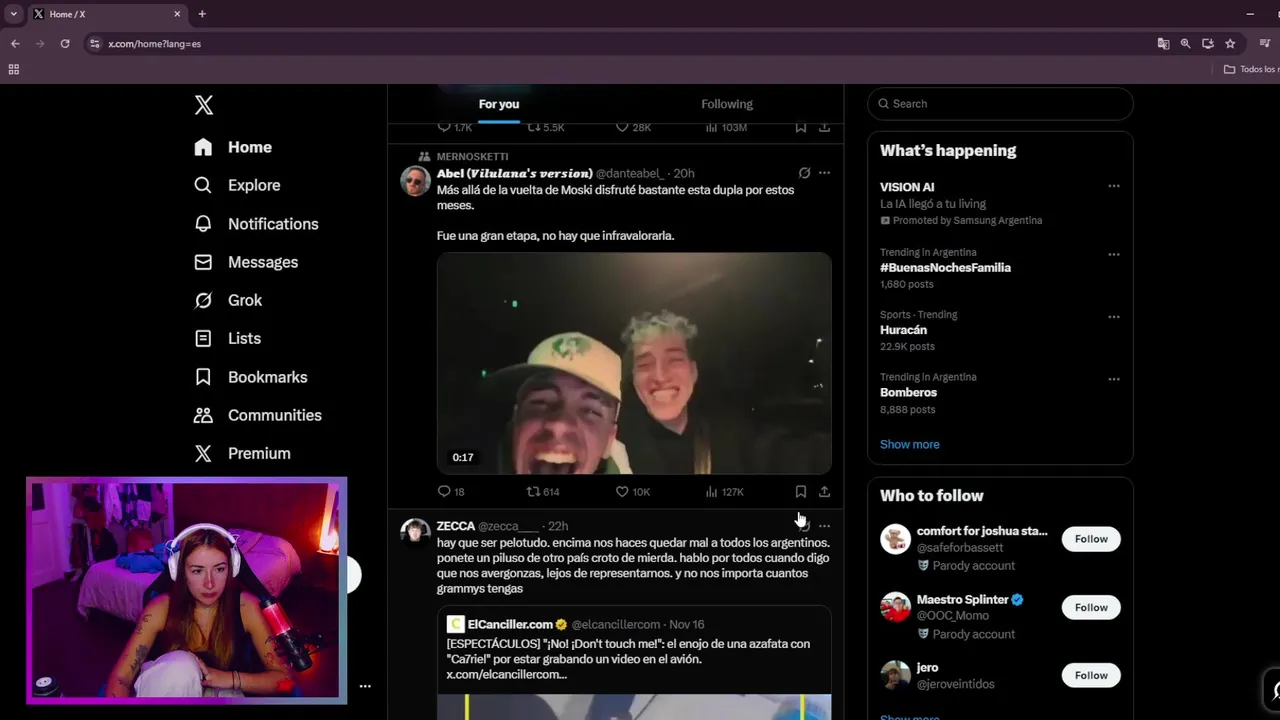Open the quoted ElCanciller.com post

(x=634, y=662)
